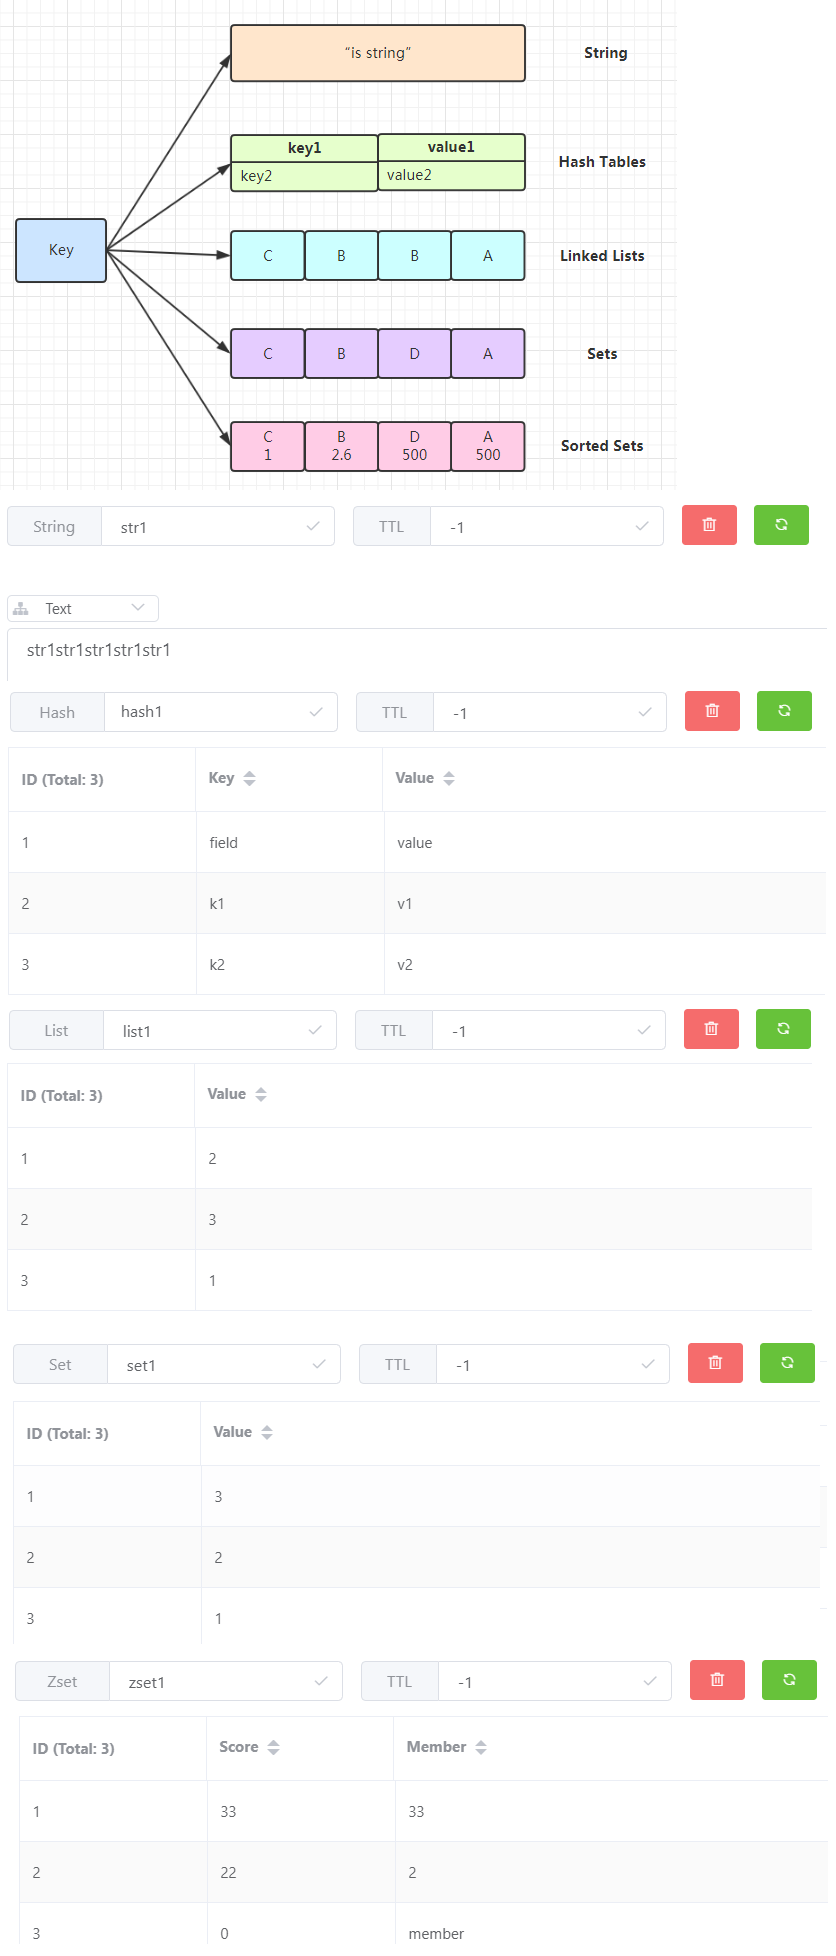Image resolution: width=836 pixels, height=1956 pixels.
Task: Click the TTL field for zset1
Action: [x=540, y=1682]
